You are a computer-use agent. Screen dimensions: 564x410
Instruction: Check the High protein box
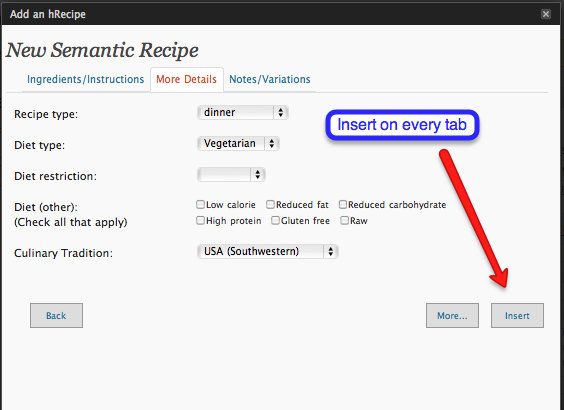pyautogui.click(x=200, y=220)
